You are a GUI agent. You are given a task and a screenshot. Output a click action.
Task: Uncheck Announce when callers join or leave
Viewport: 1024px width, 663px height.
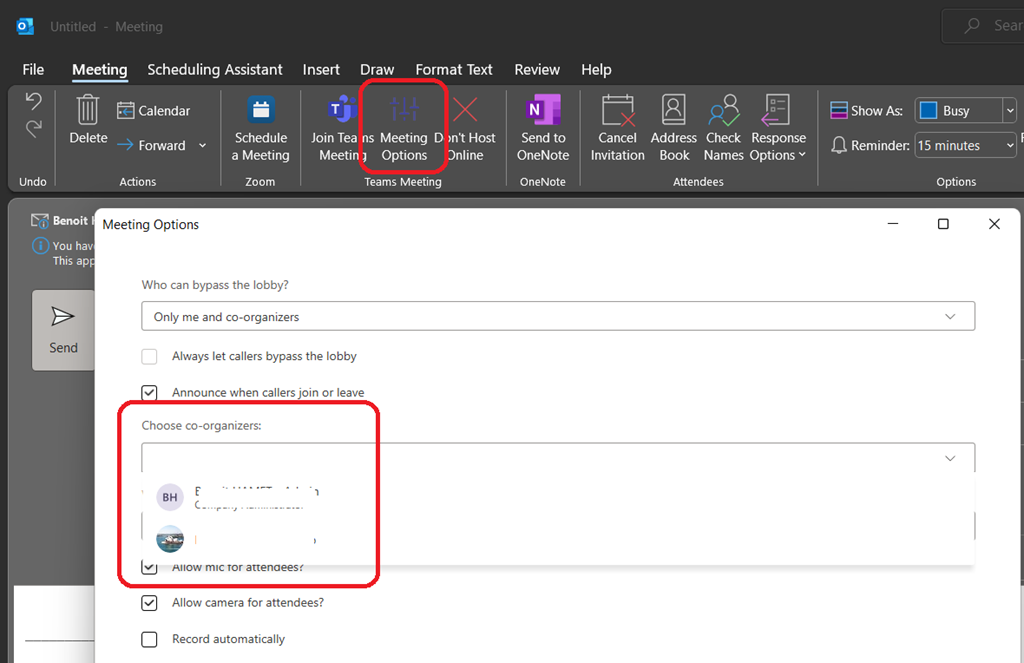click(150, 393)
